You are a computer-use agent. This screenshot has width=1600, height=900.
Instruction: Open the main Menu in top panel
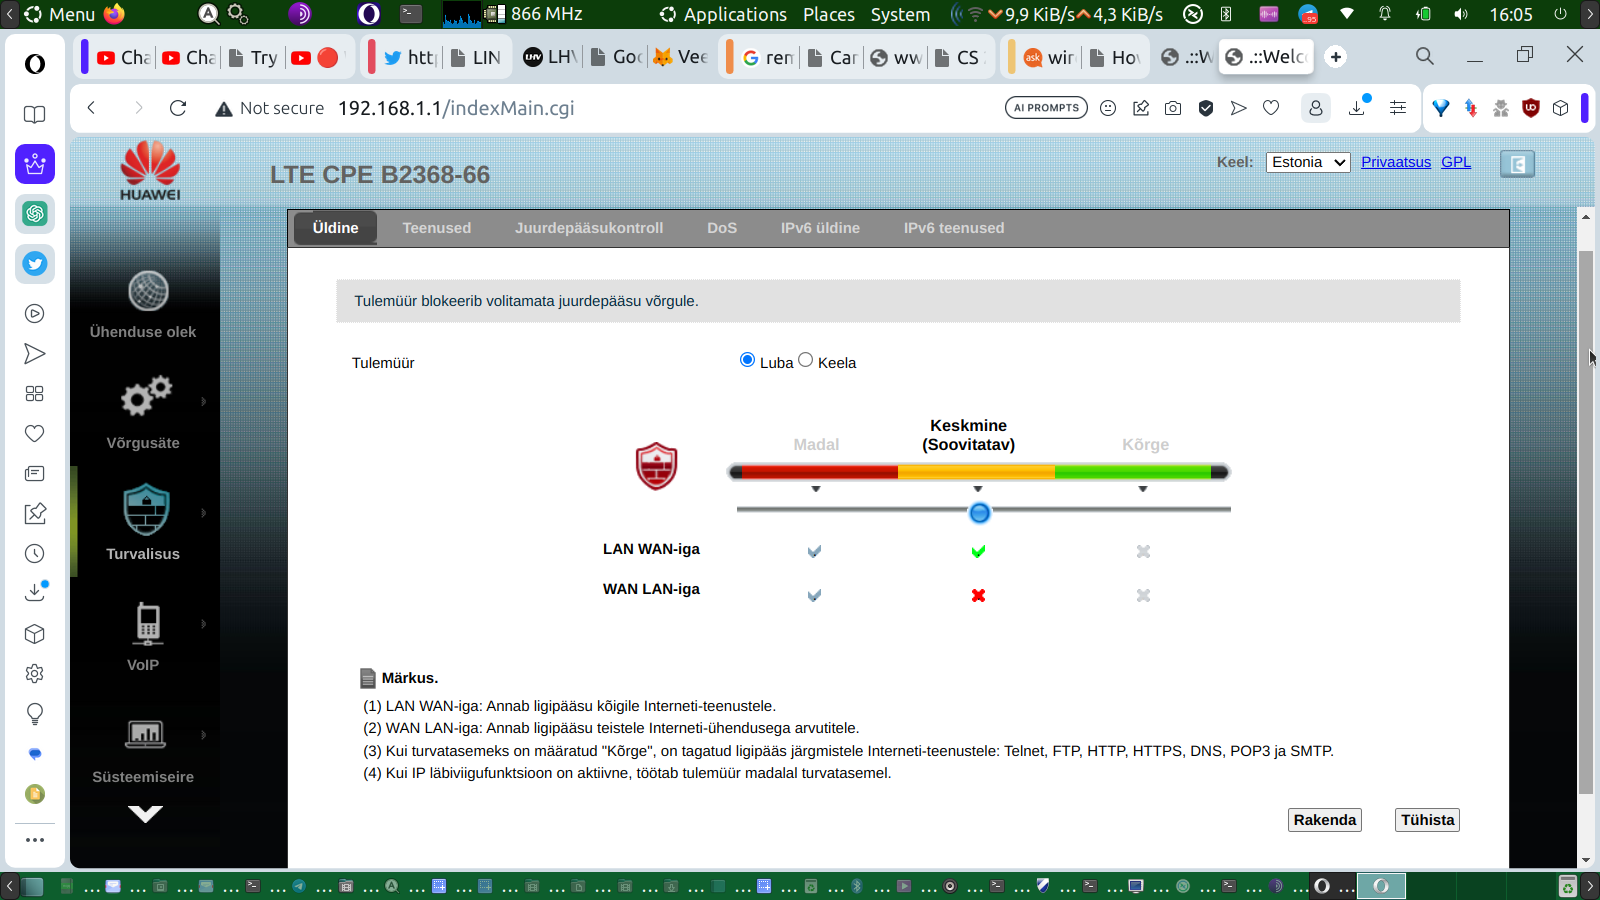click(60, 14)
